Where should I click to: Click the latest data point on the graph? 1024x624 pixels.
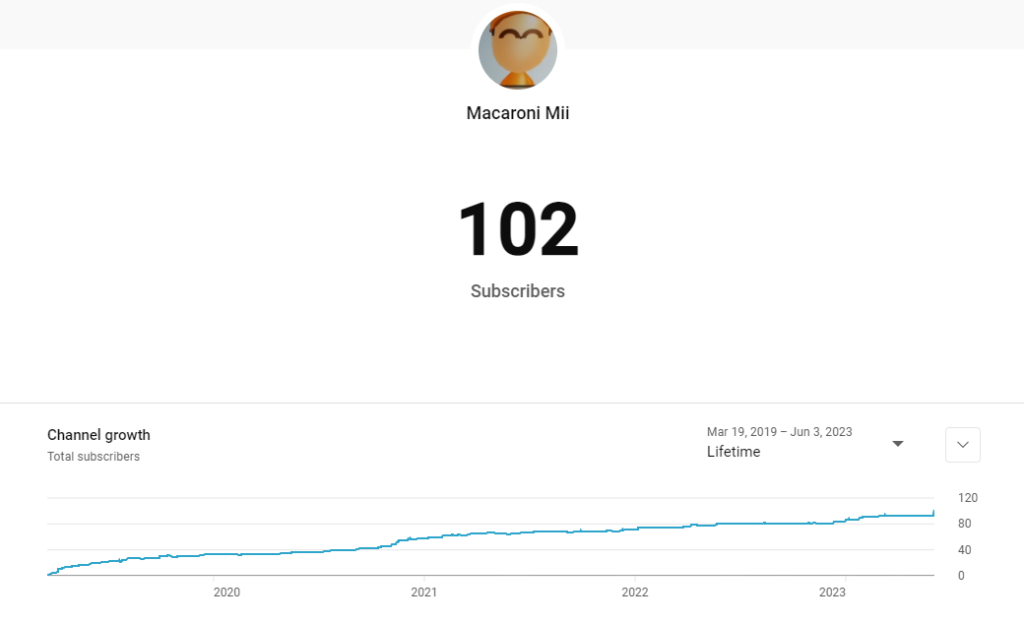(930, 512)
